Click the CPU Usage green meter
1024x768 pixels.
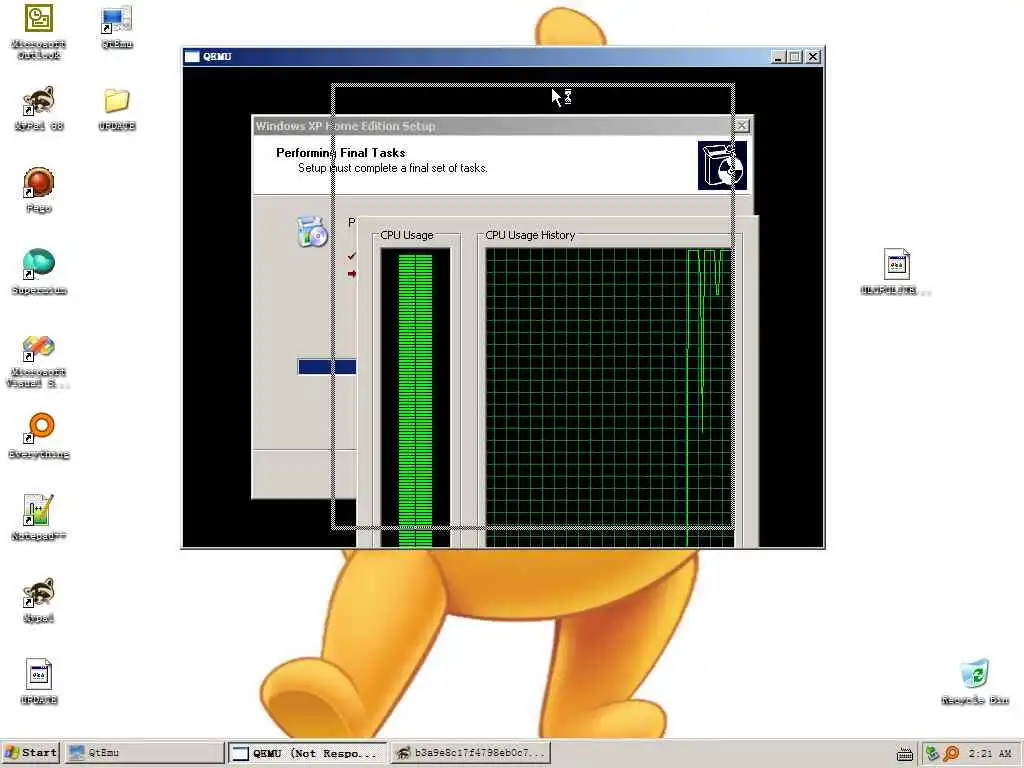click(415, 397)
